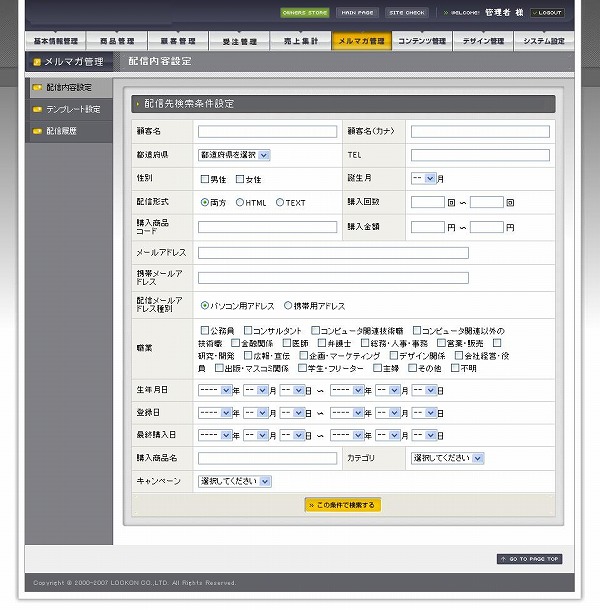Check the 女性 checkbox
The image size is (600, 610).
pos(240,179)
